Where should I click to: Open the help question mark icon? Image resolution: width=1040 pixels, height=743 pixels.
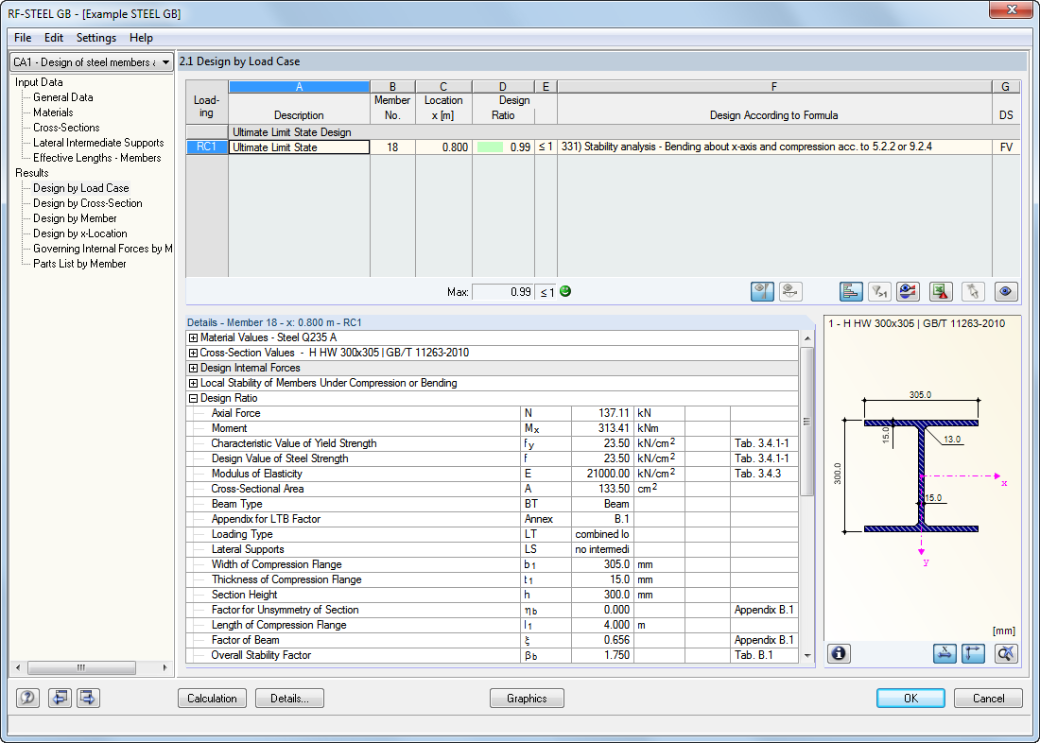[27, 698]
